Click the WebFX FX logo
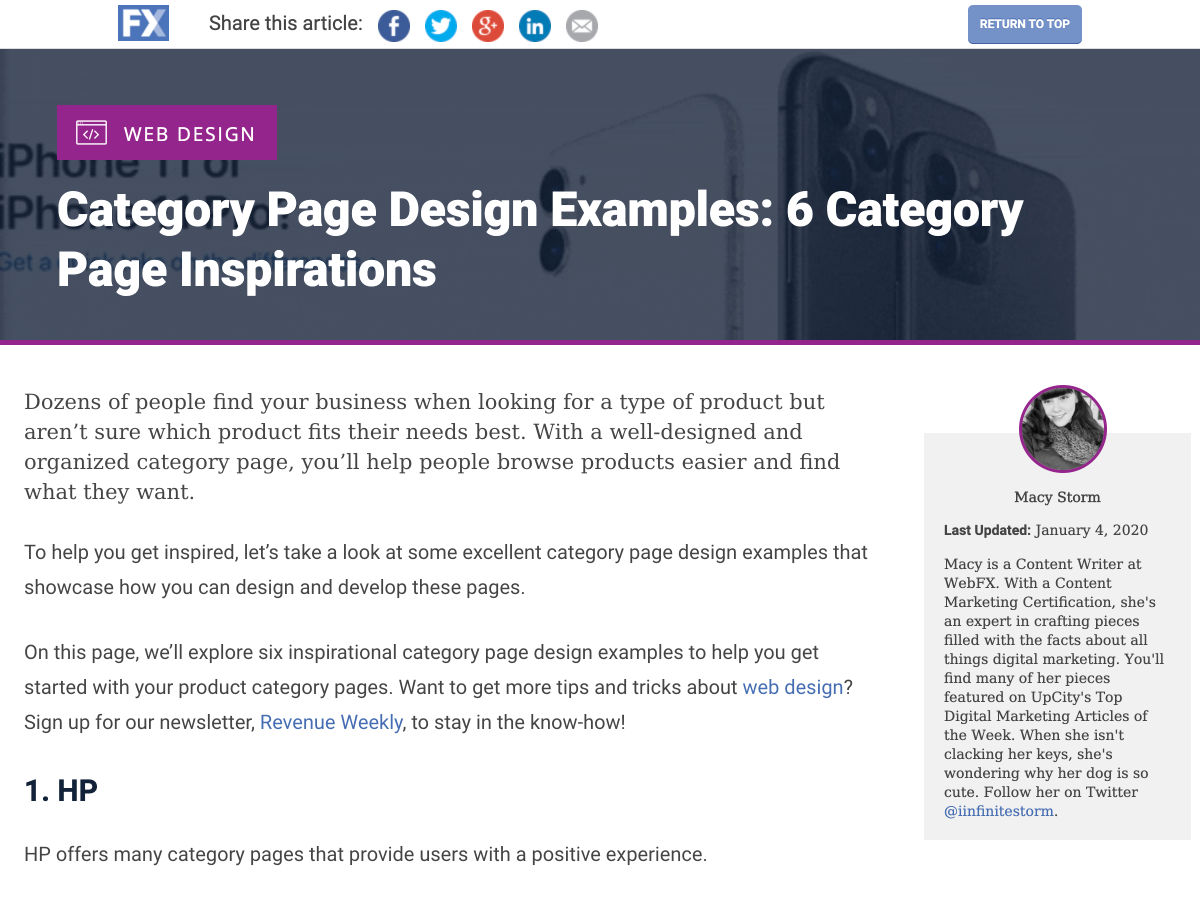The width and height of the screenshot is (1200, 900). point(143,23)
